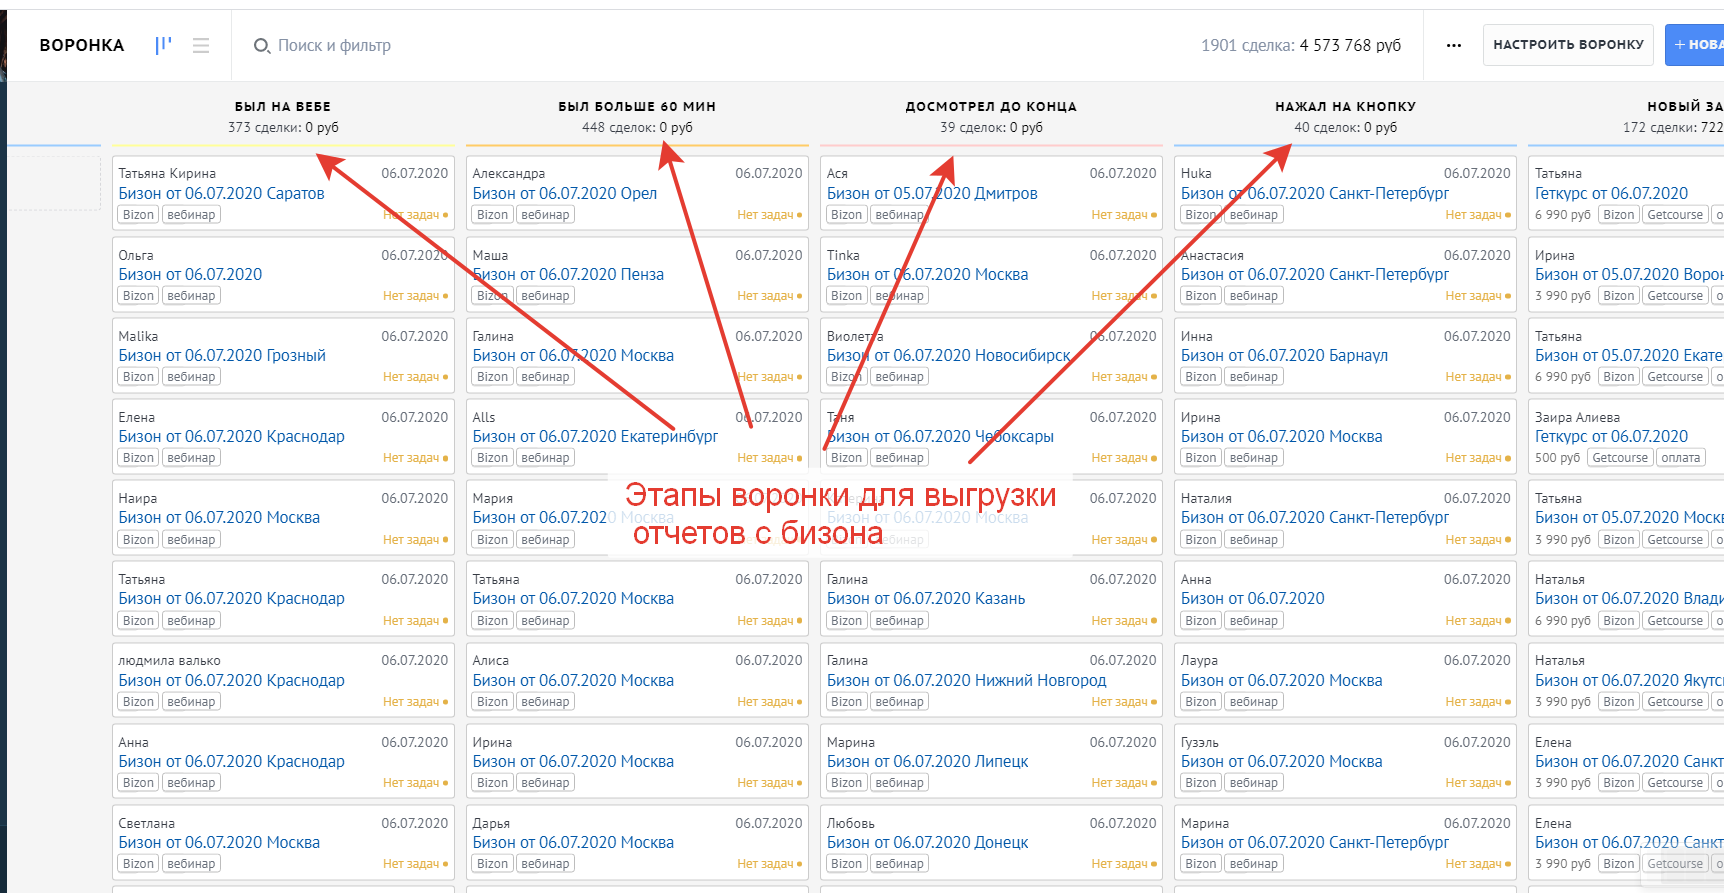Click "Нет задач" on Маша's Пенза card
The image size is (1724, 893).
765,296
